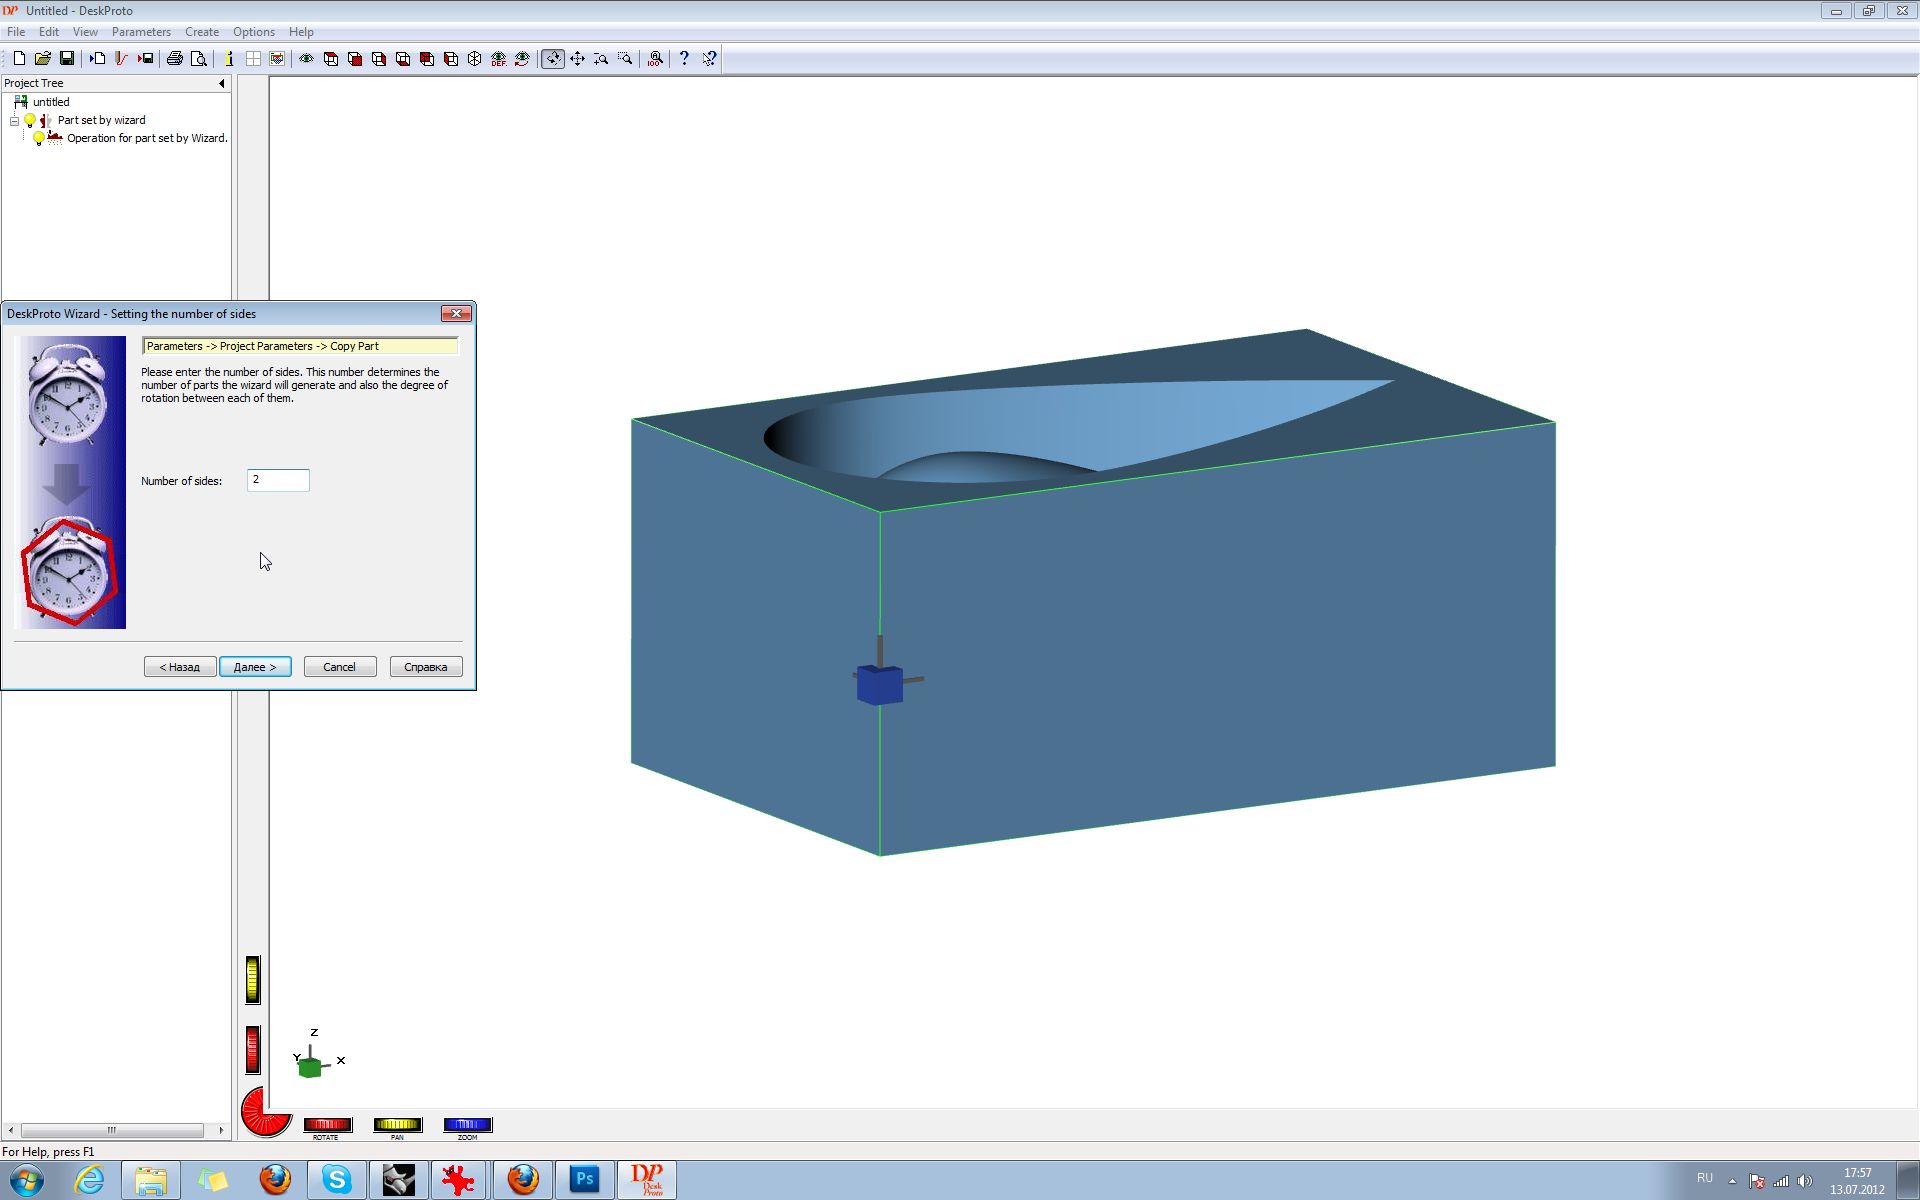Screen dimensions: 1920x1200
Task: Open Photoshop from the Windows taskbar
Action: [585, 1180]
